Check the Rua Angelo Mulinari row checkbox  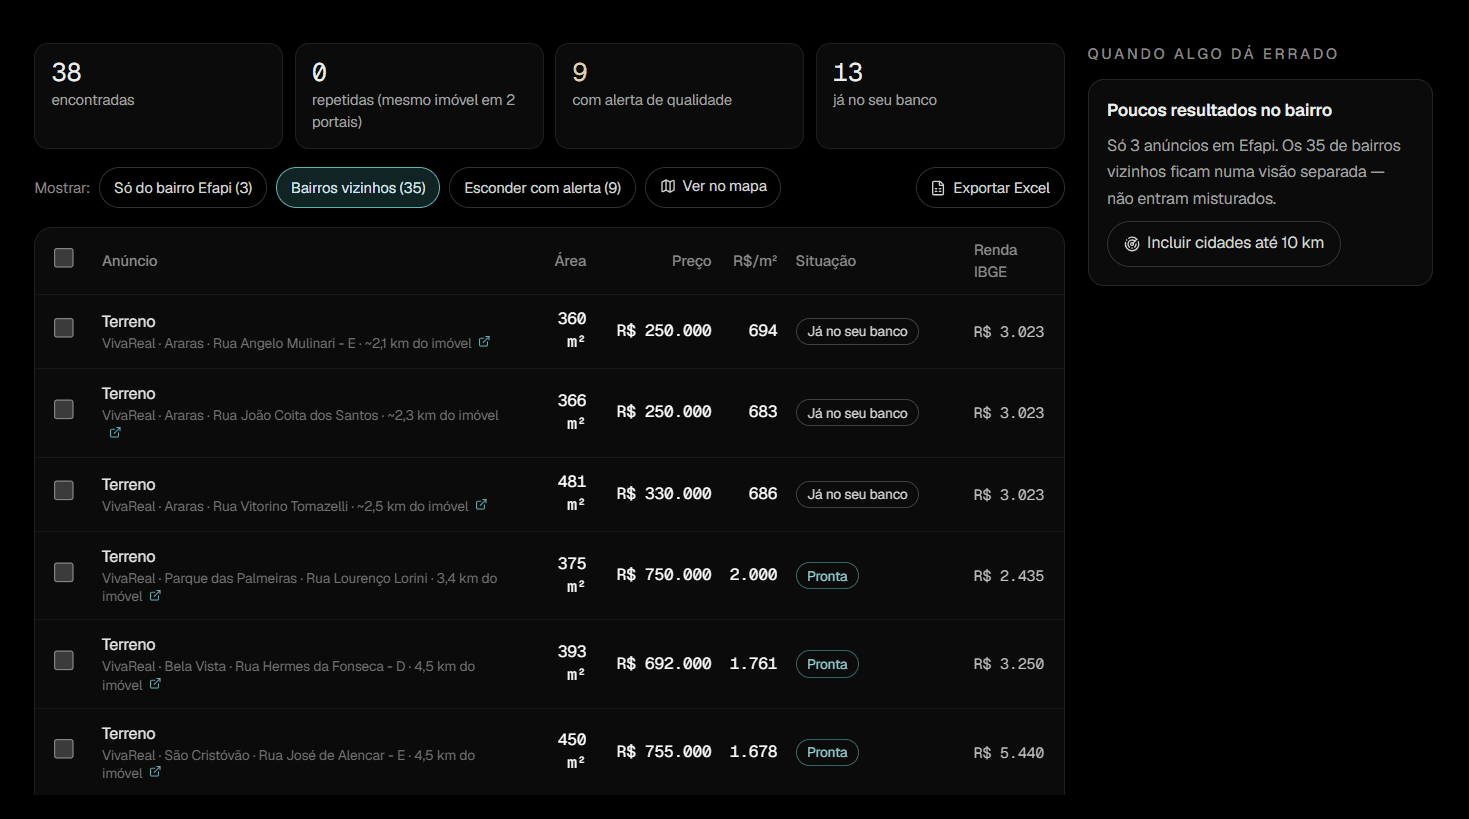tap(64, 328)
